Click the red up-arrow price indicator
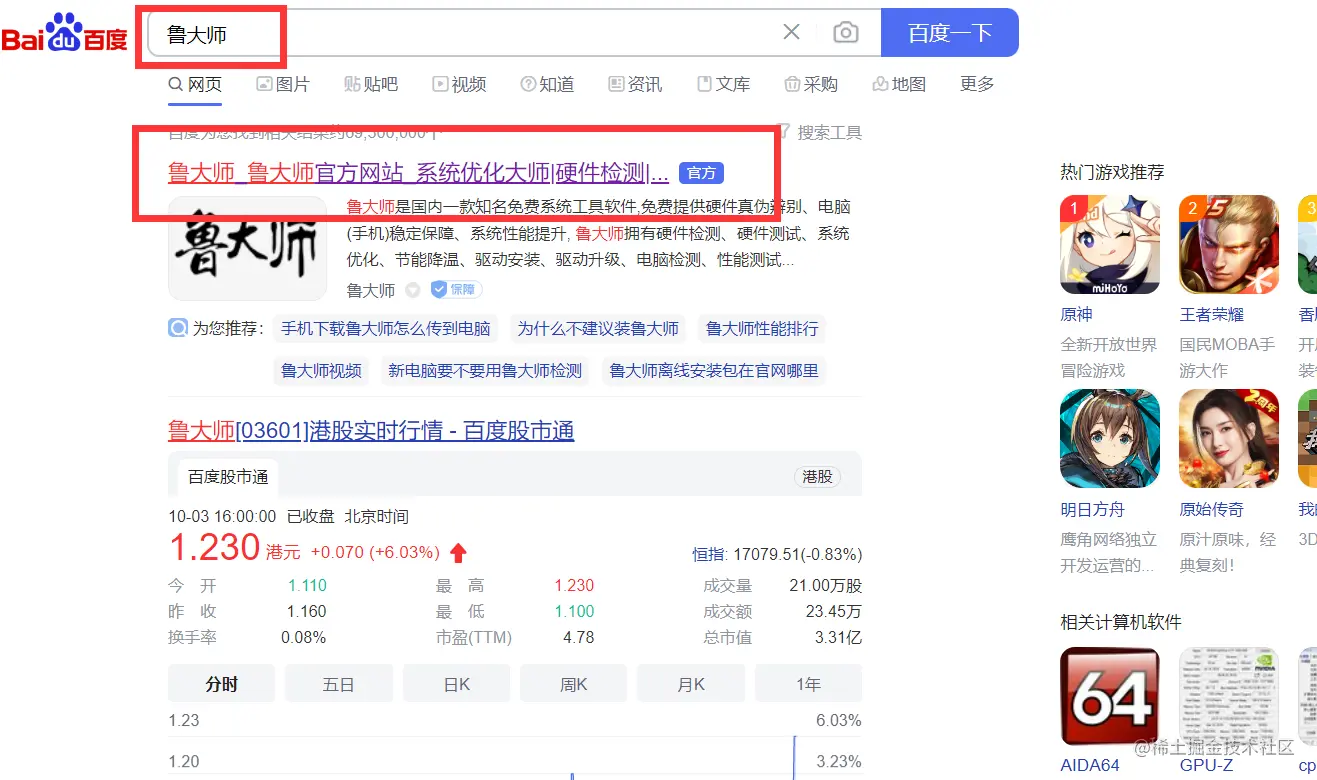Screen dimensions: 1317x780 [458, 553]
